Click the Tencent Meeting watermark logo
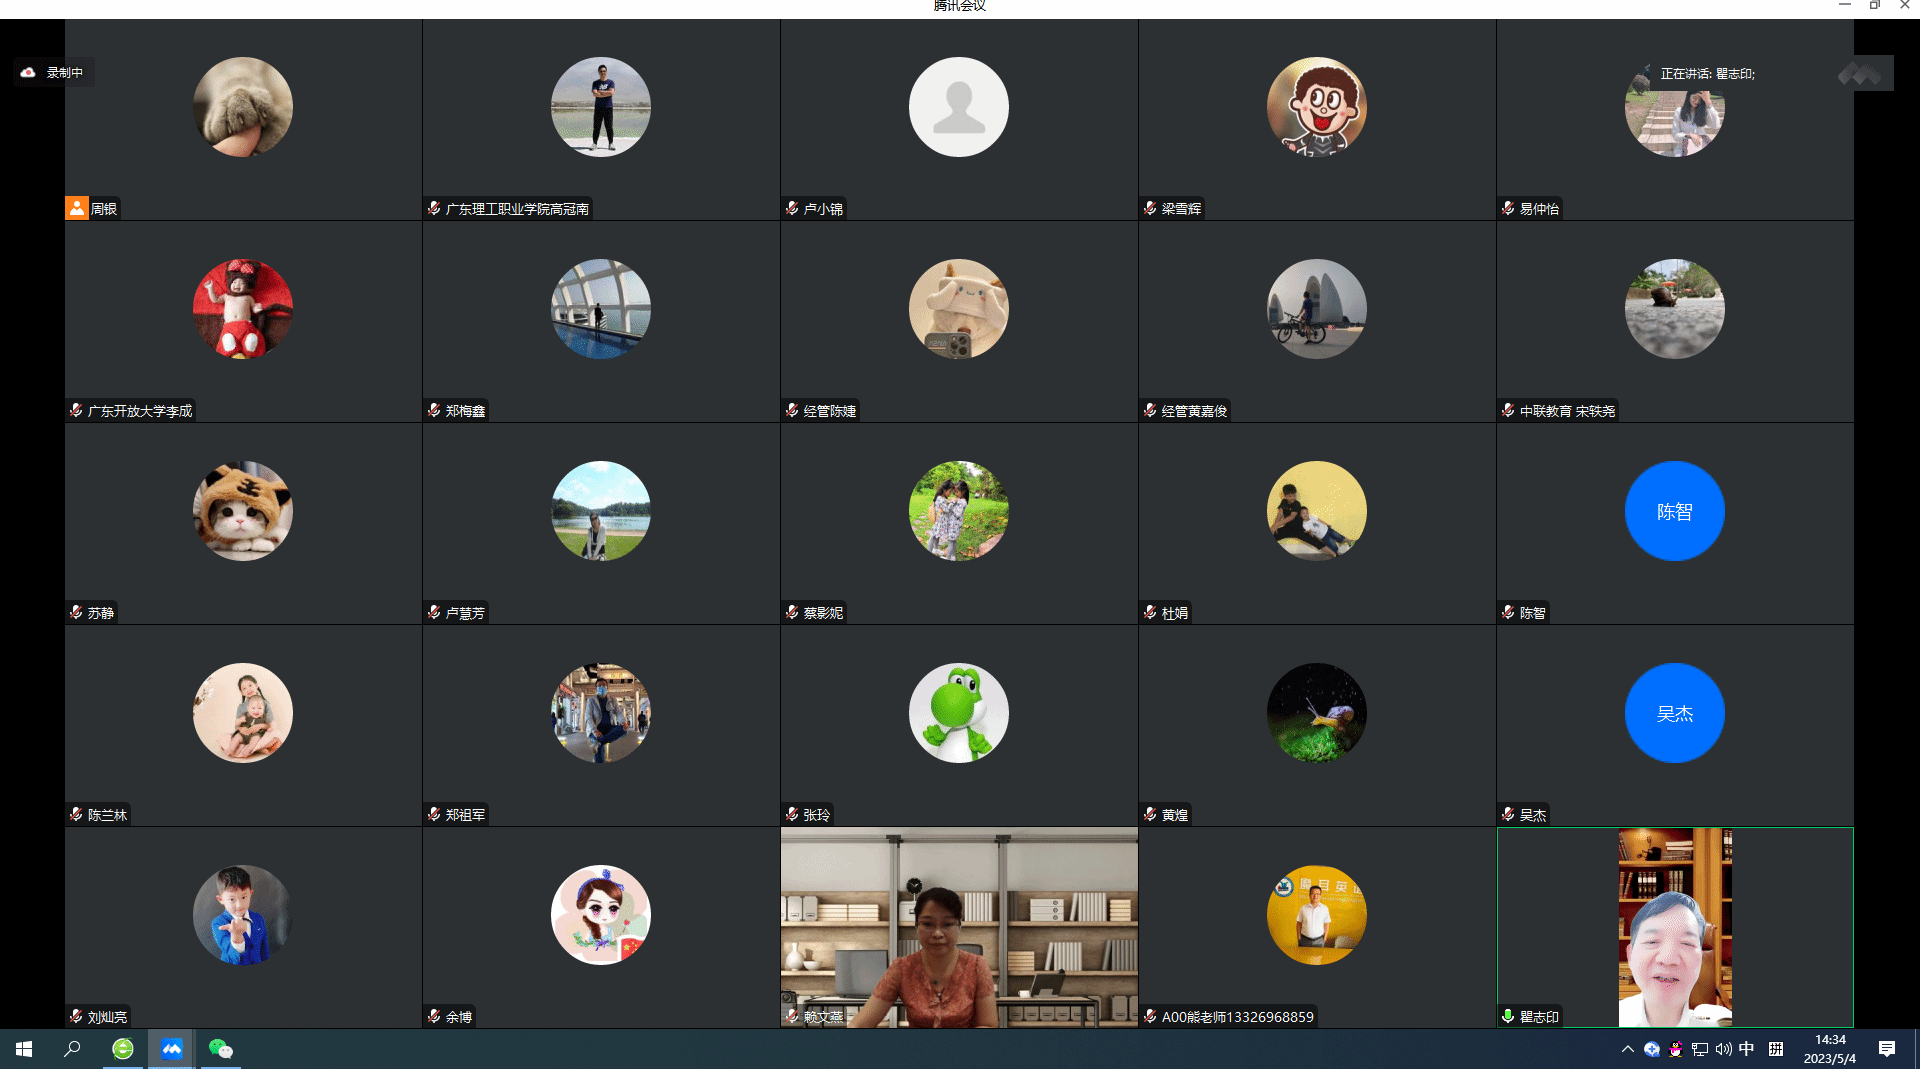 coord(1863,74)
